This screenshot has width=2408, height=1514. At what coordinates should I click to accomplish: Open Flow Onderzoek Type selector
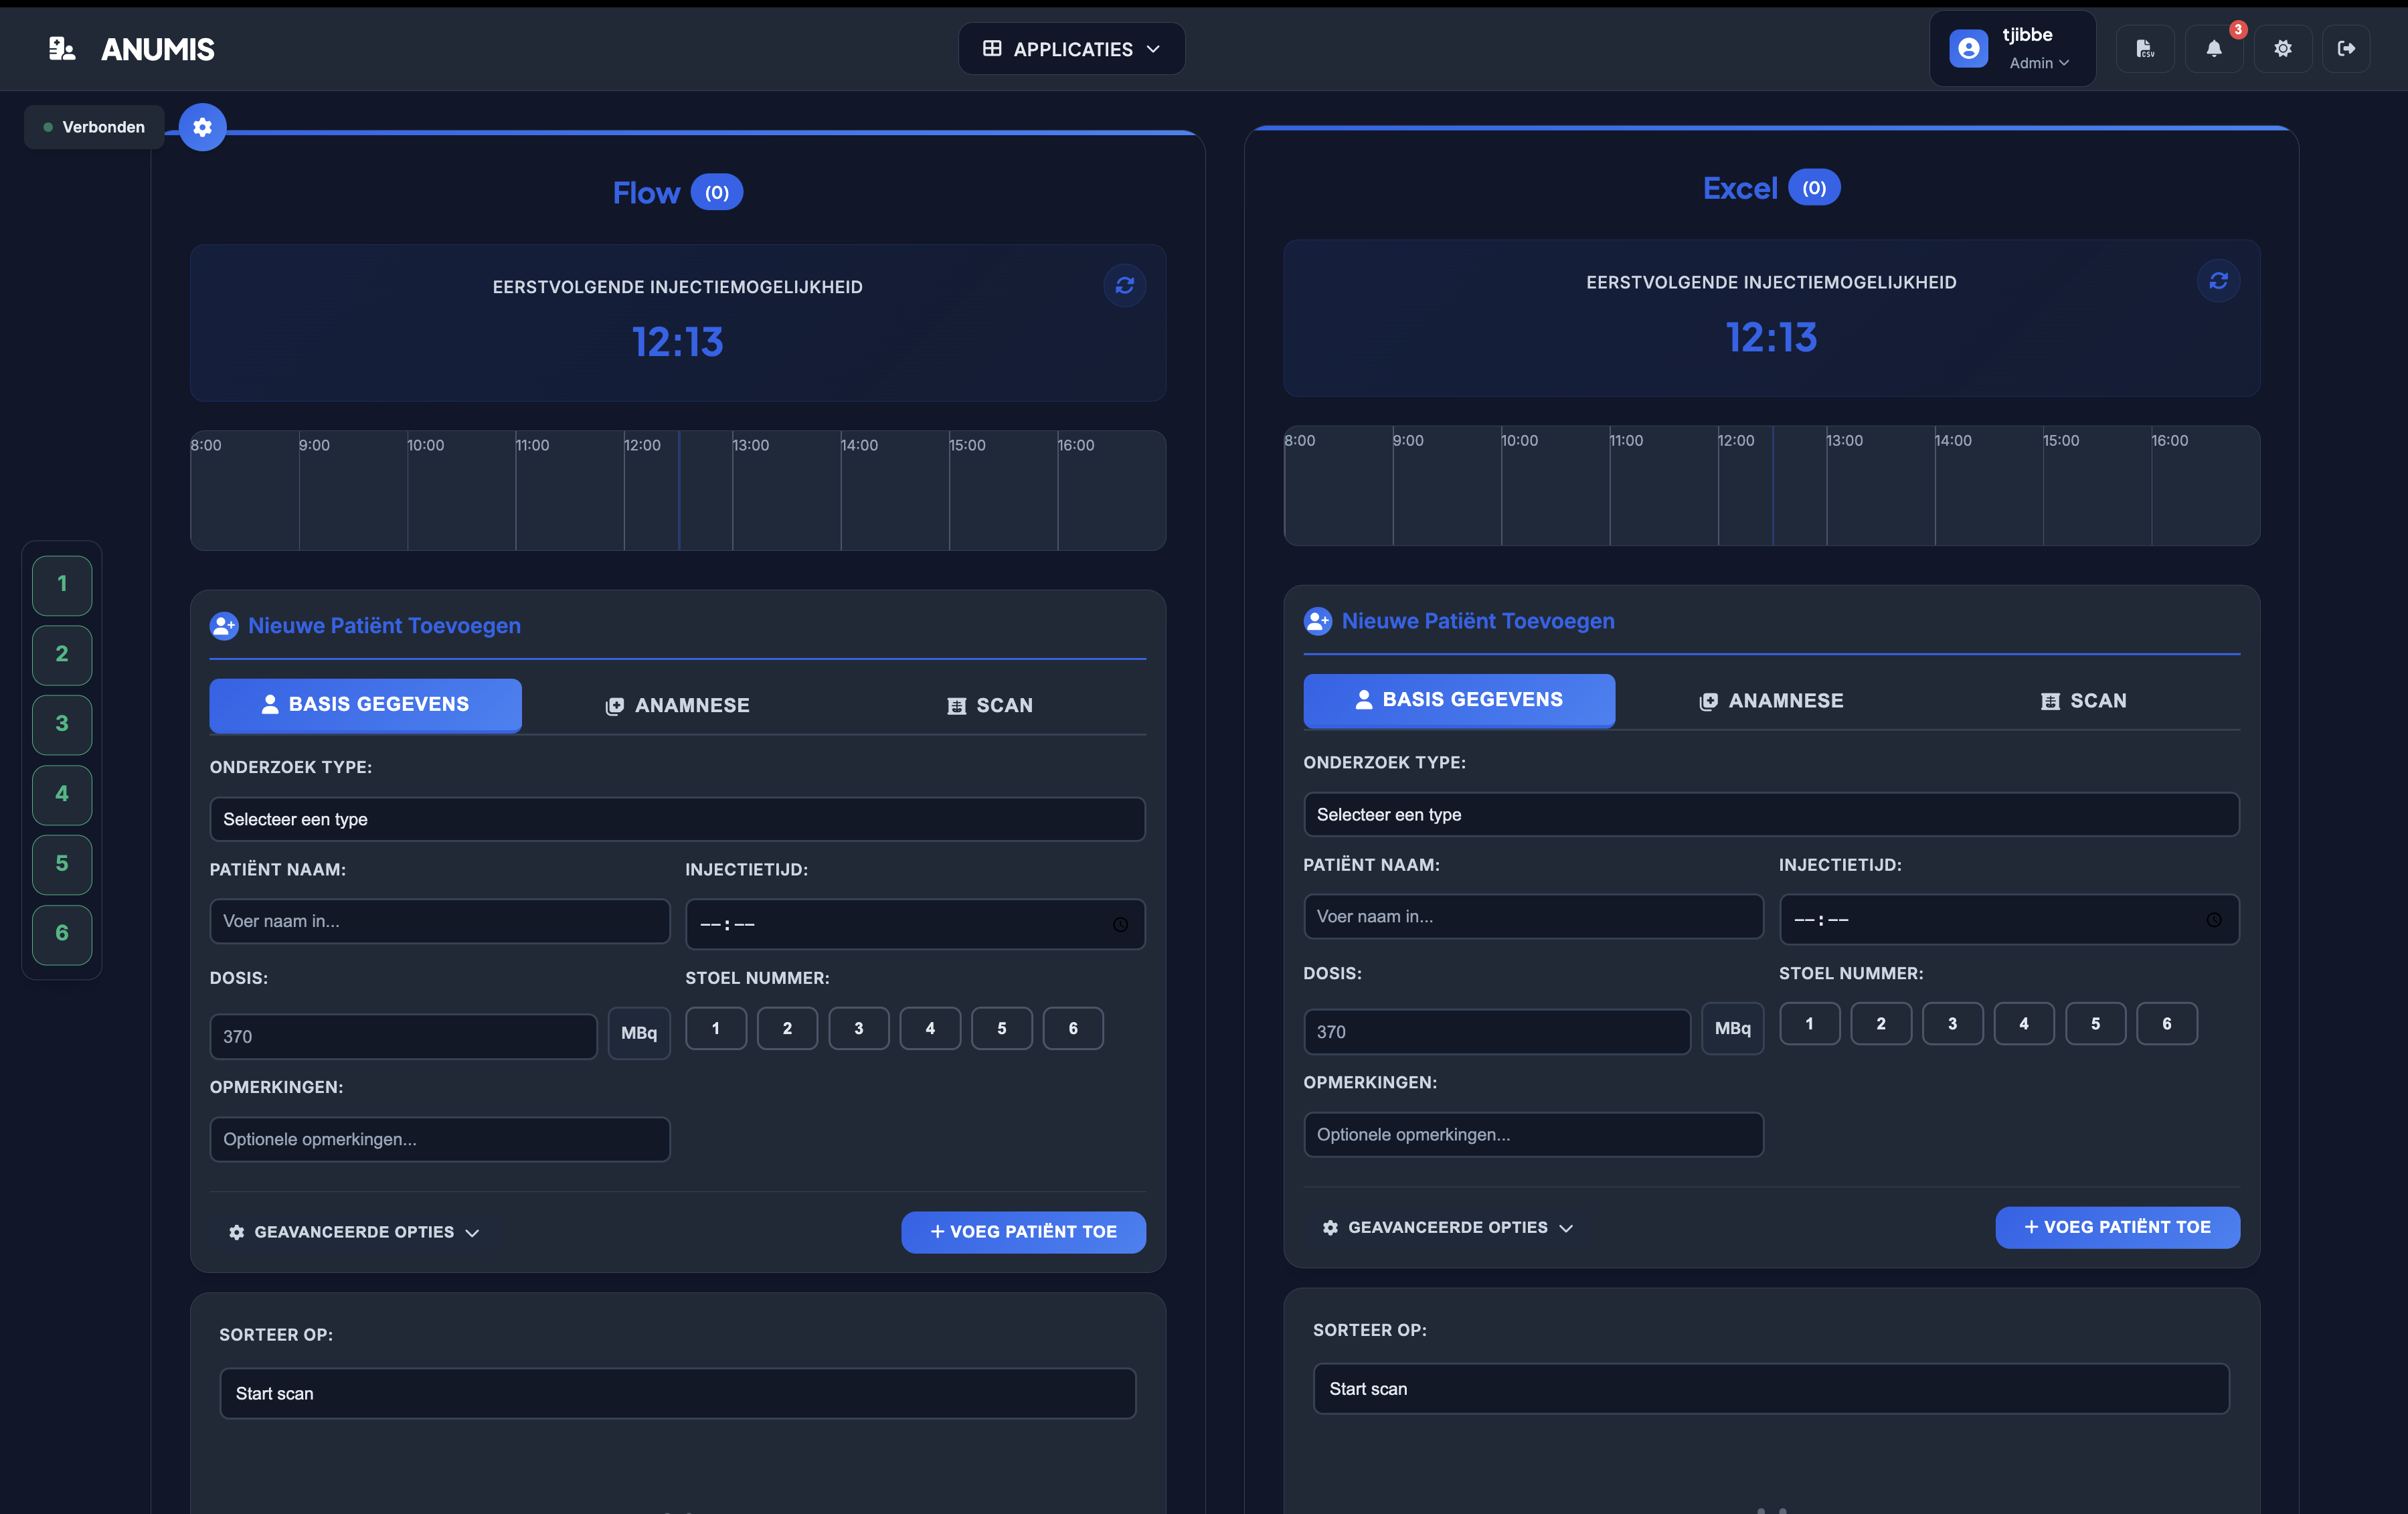click(677, 819)
